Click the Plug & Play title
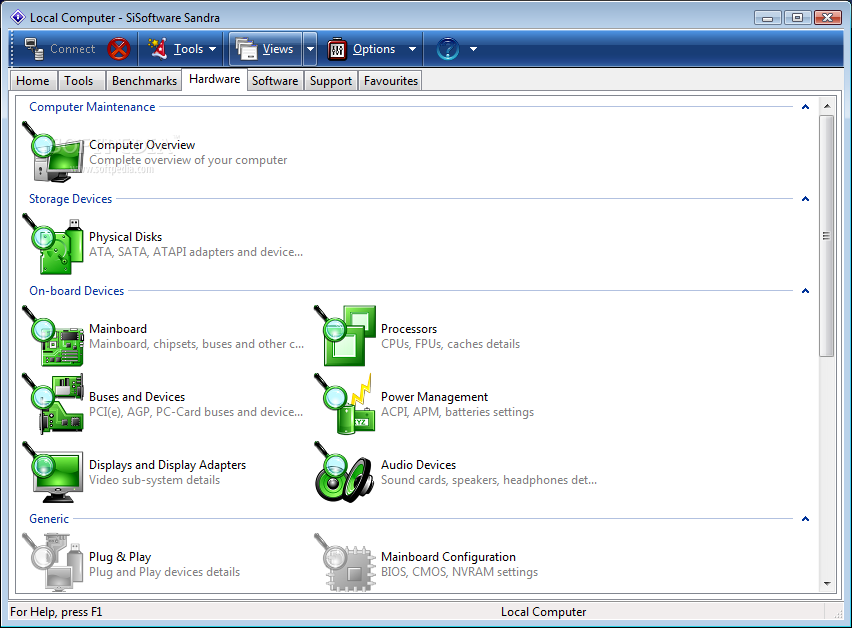 (120, 557)
